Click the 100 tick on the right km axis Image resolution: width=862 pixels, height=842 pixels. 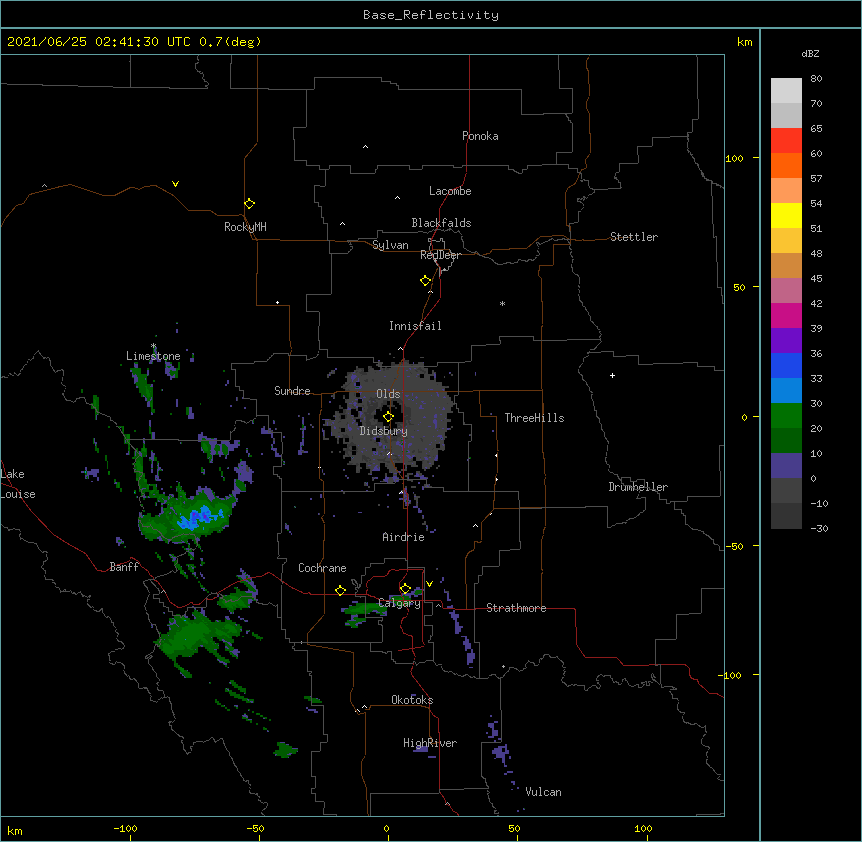click(734, 158)
